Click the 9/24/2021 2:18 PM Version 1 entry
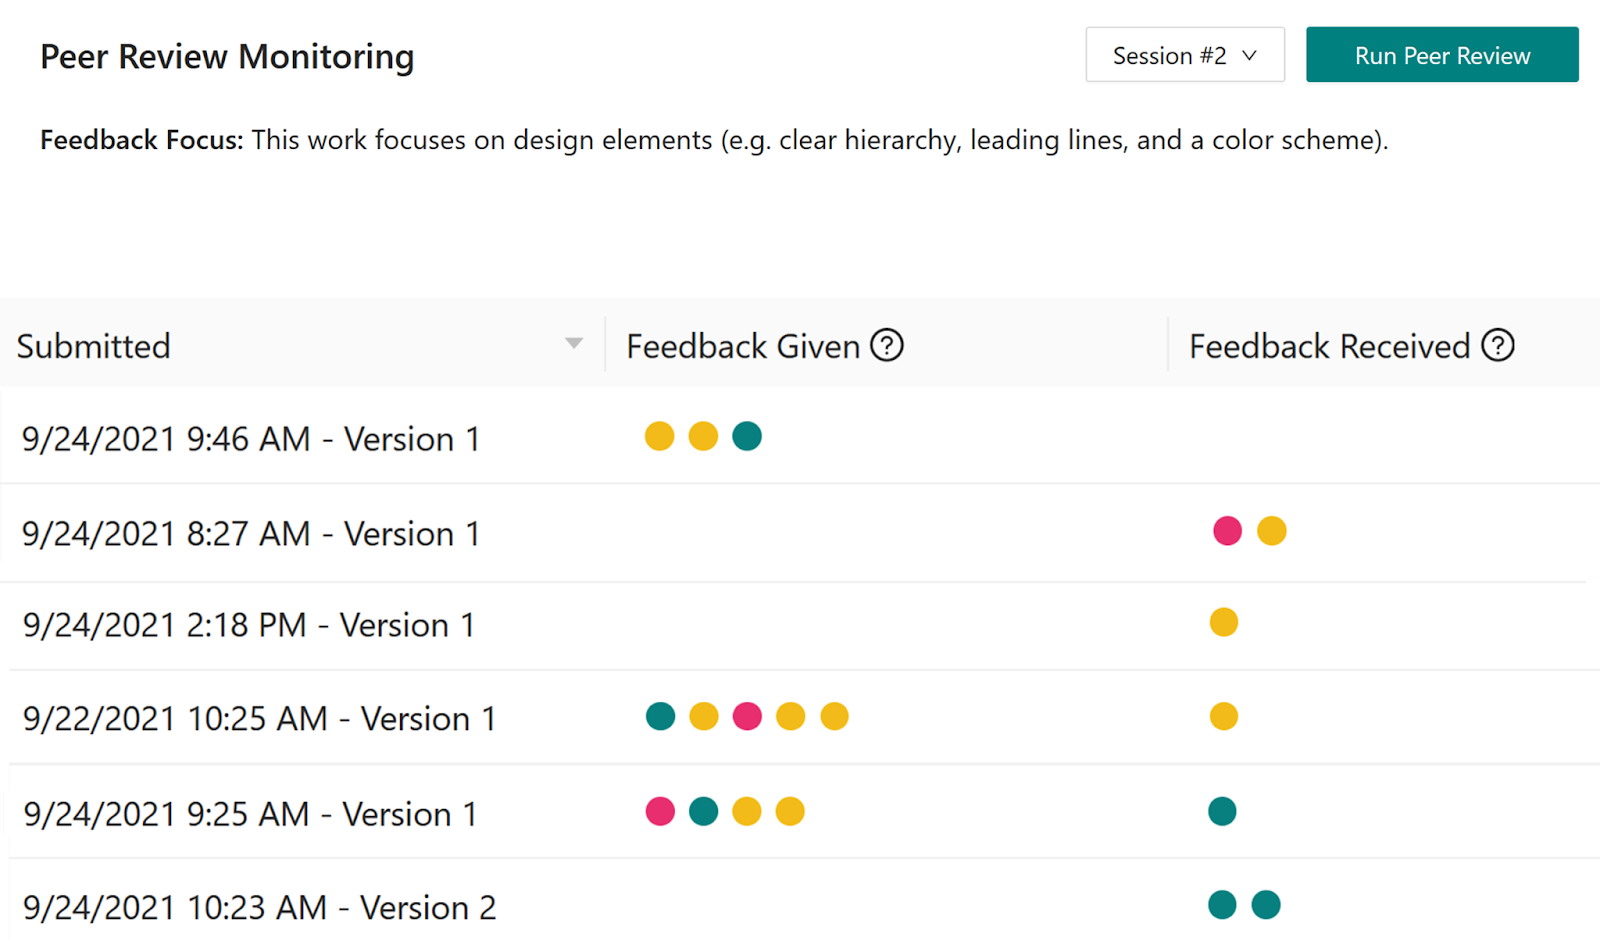1600x941 pixels. 249,625
